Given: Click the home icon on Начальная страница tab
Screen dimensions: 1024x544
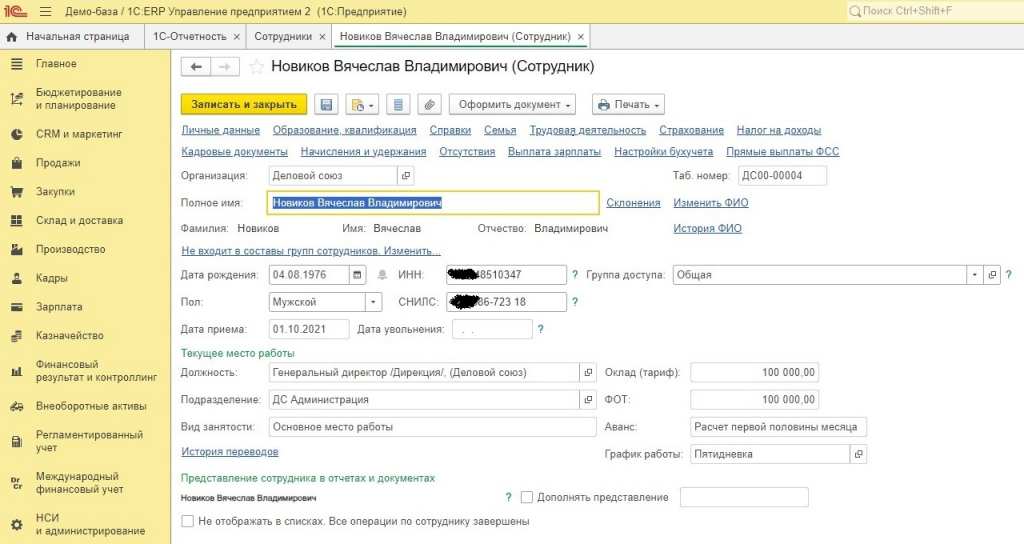Looking at the screenshot, I should (12, 37).
